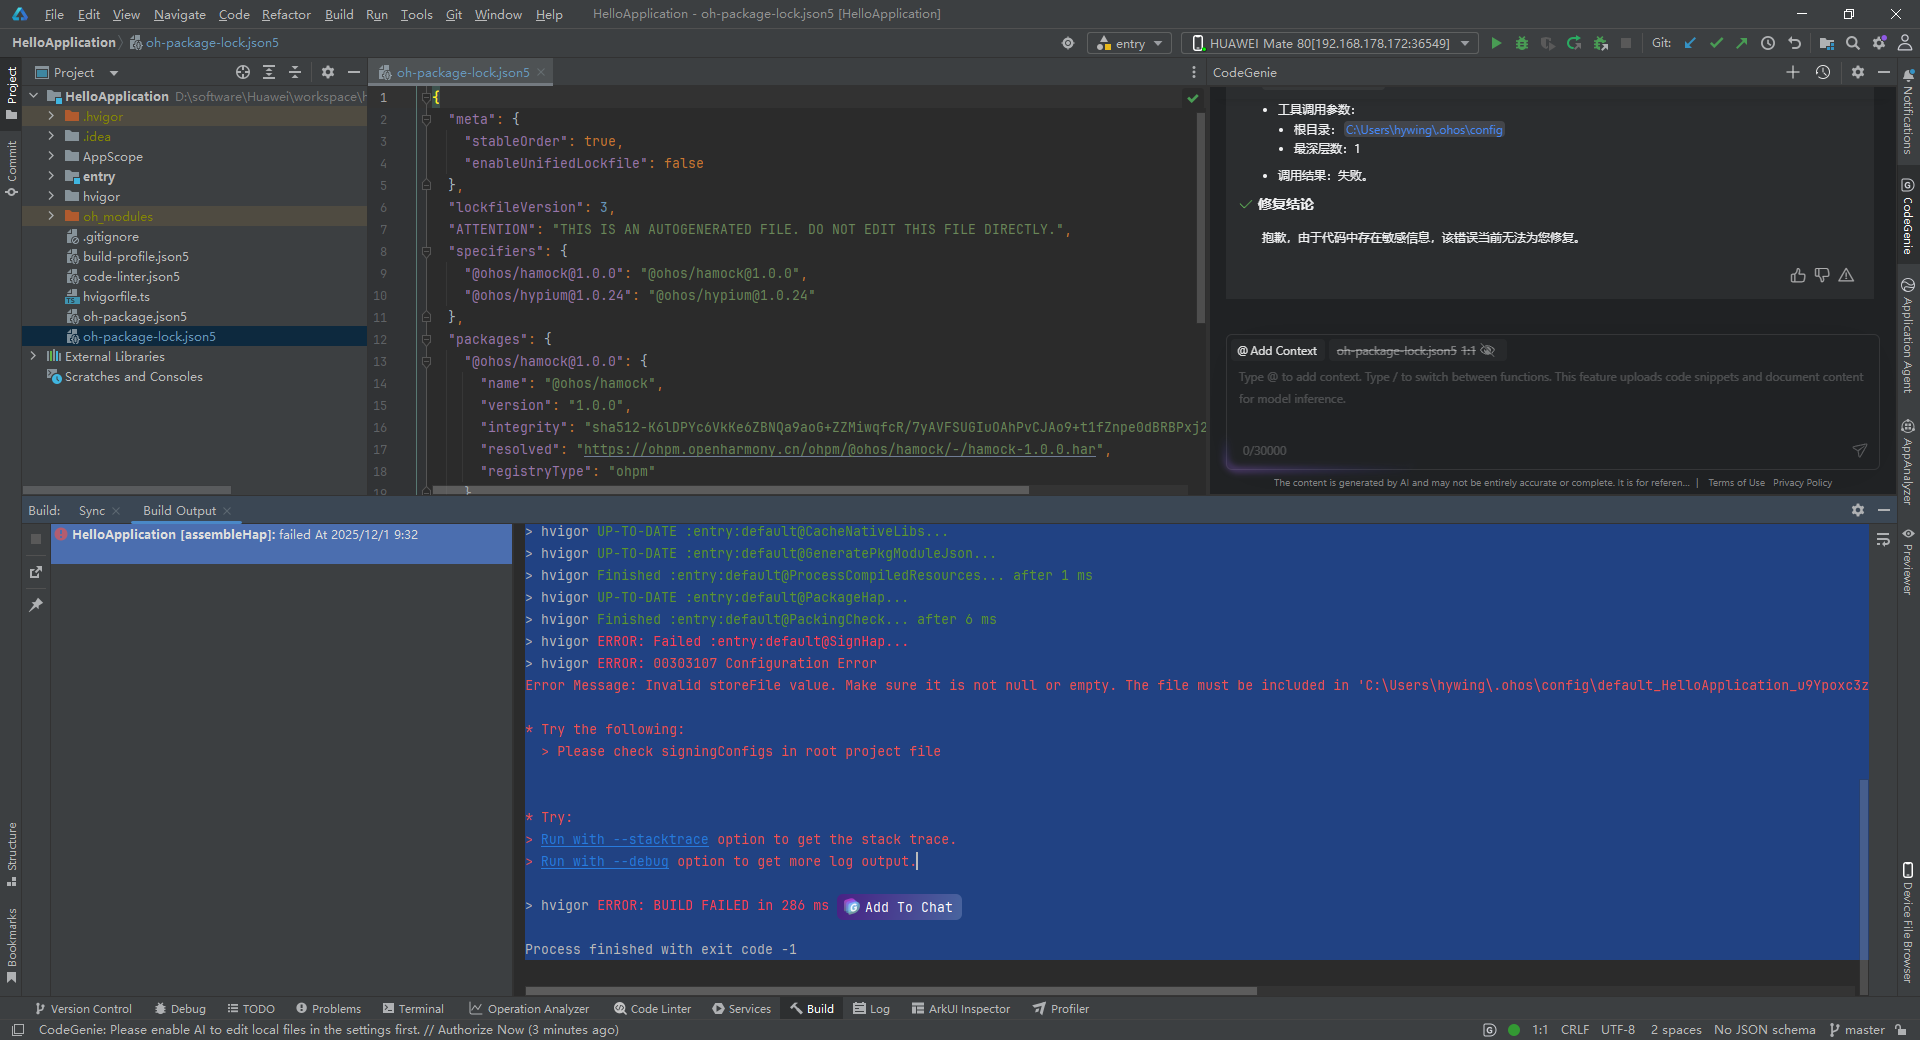The image size is (1920, 1040).
Task: Open Search Everywhere magnifier icon
Action: pyautogui.click(x=1853, y=43)
